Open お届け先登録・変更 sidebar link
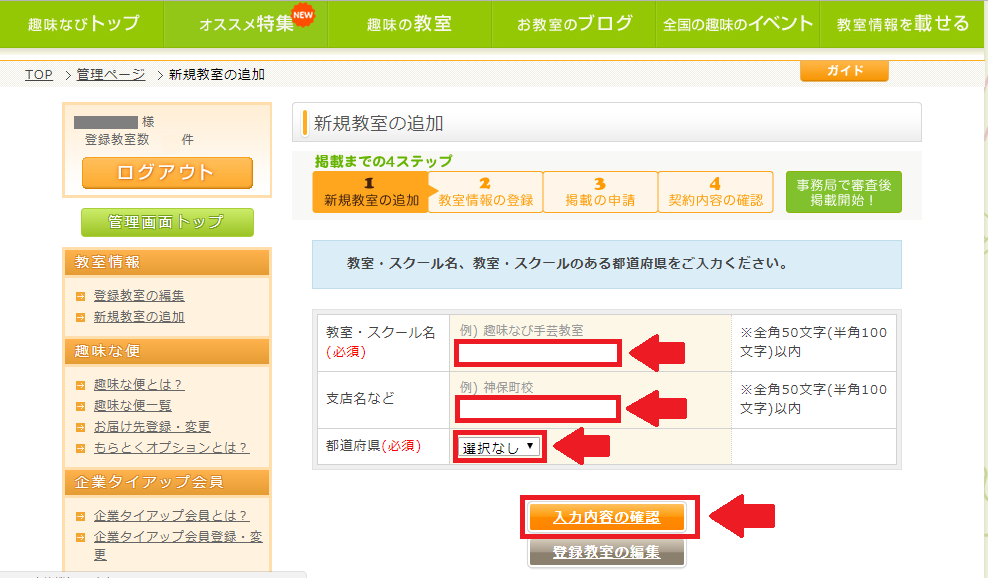 [x=152, y=426]
